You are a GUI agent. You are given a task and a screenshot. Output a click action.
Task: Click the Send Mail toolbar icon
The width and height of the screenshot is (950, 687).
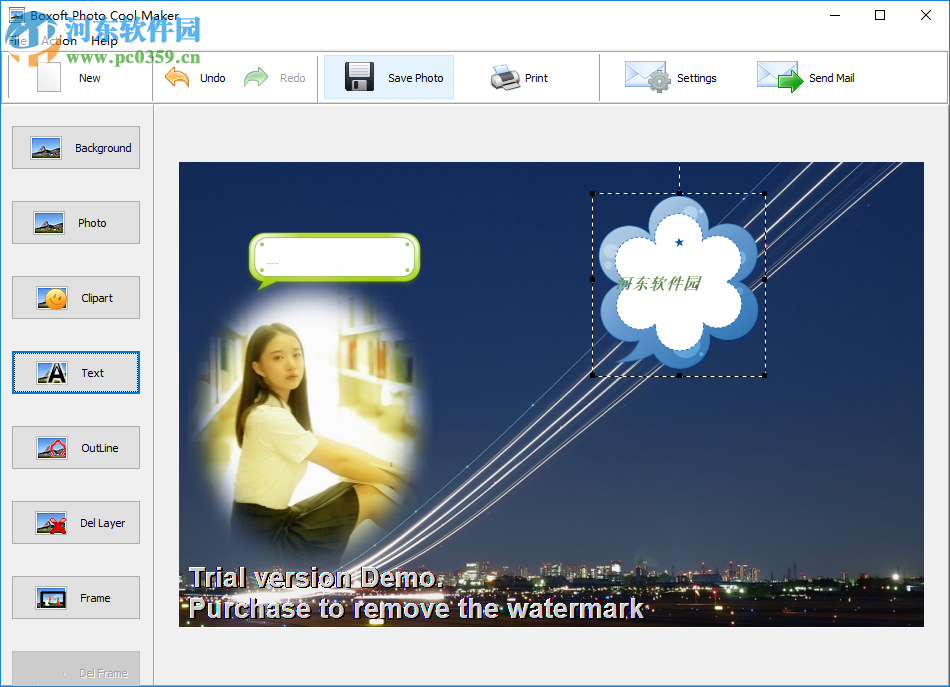(805, 77)
